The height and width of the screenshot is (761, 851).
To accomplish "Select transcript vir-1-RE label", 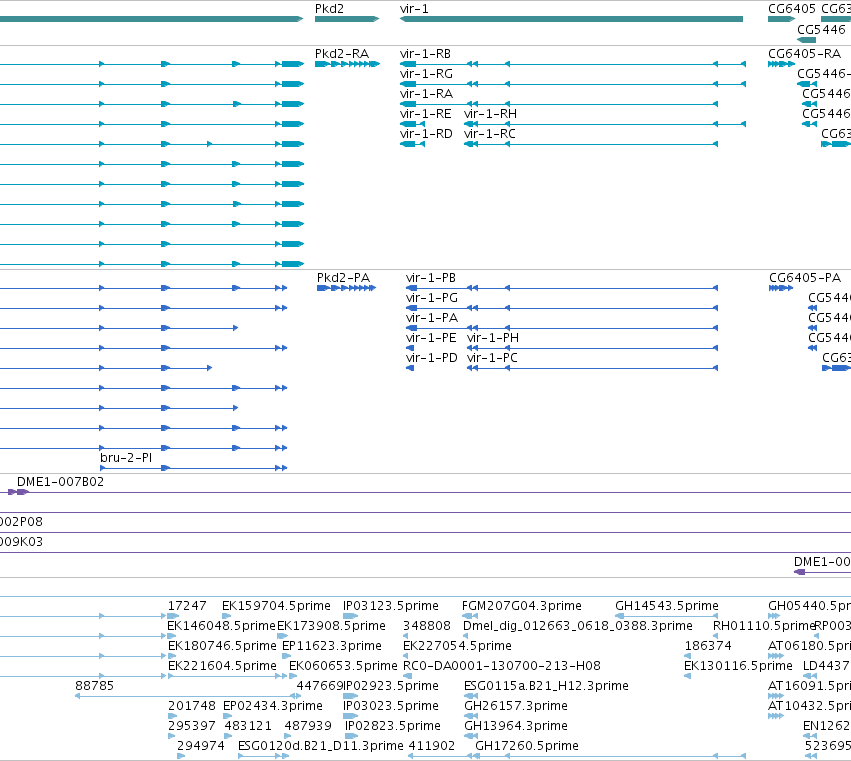I will (426, 114).
